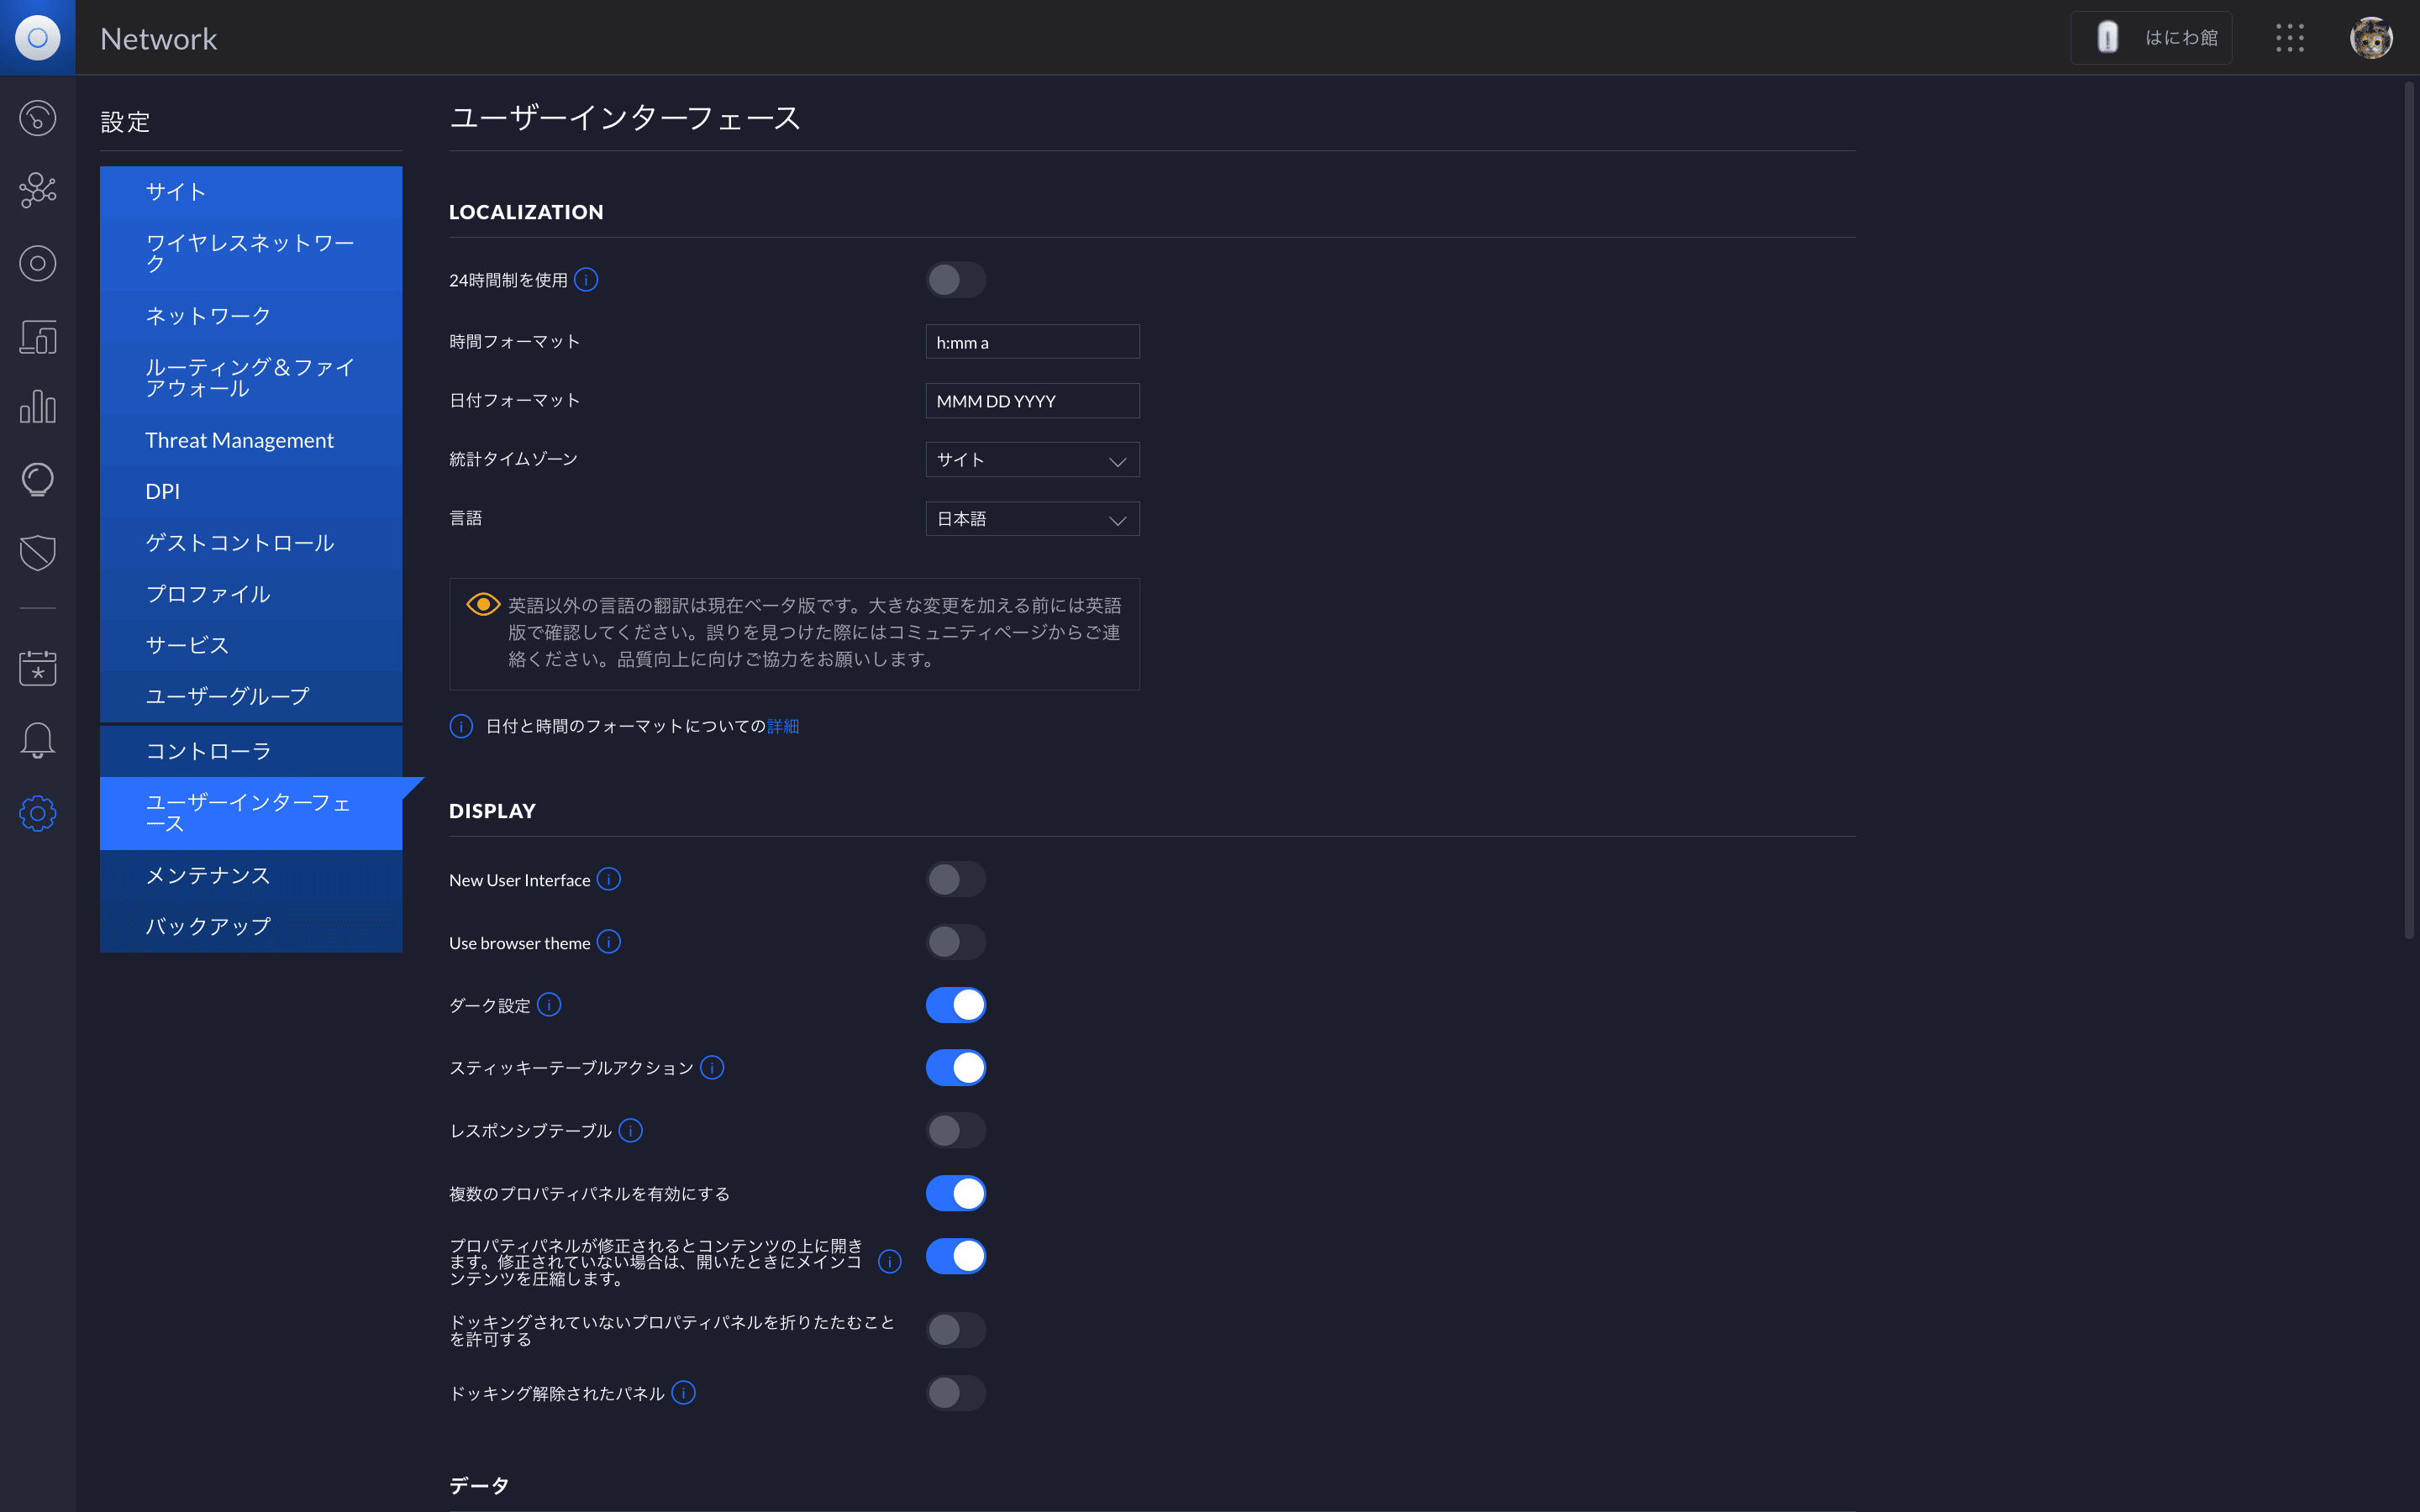Open the Insights lightbulb icon
2420x1512 pixels.
pos(37,480)
